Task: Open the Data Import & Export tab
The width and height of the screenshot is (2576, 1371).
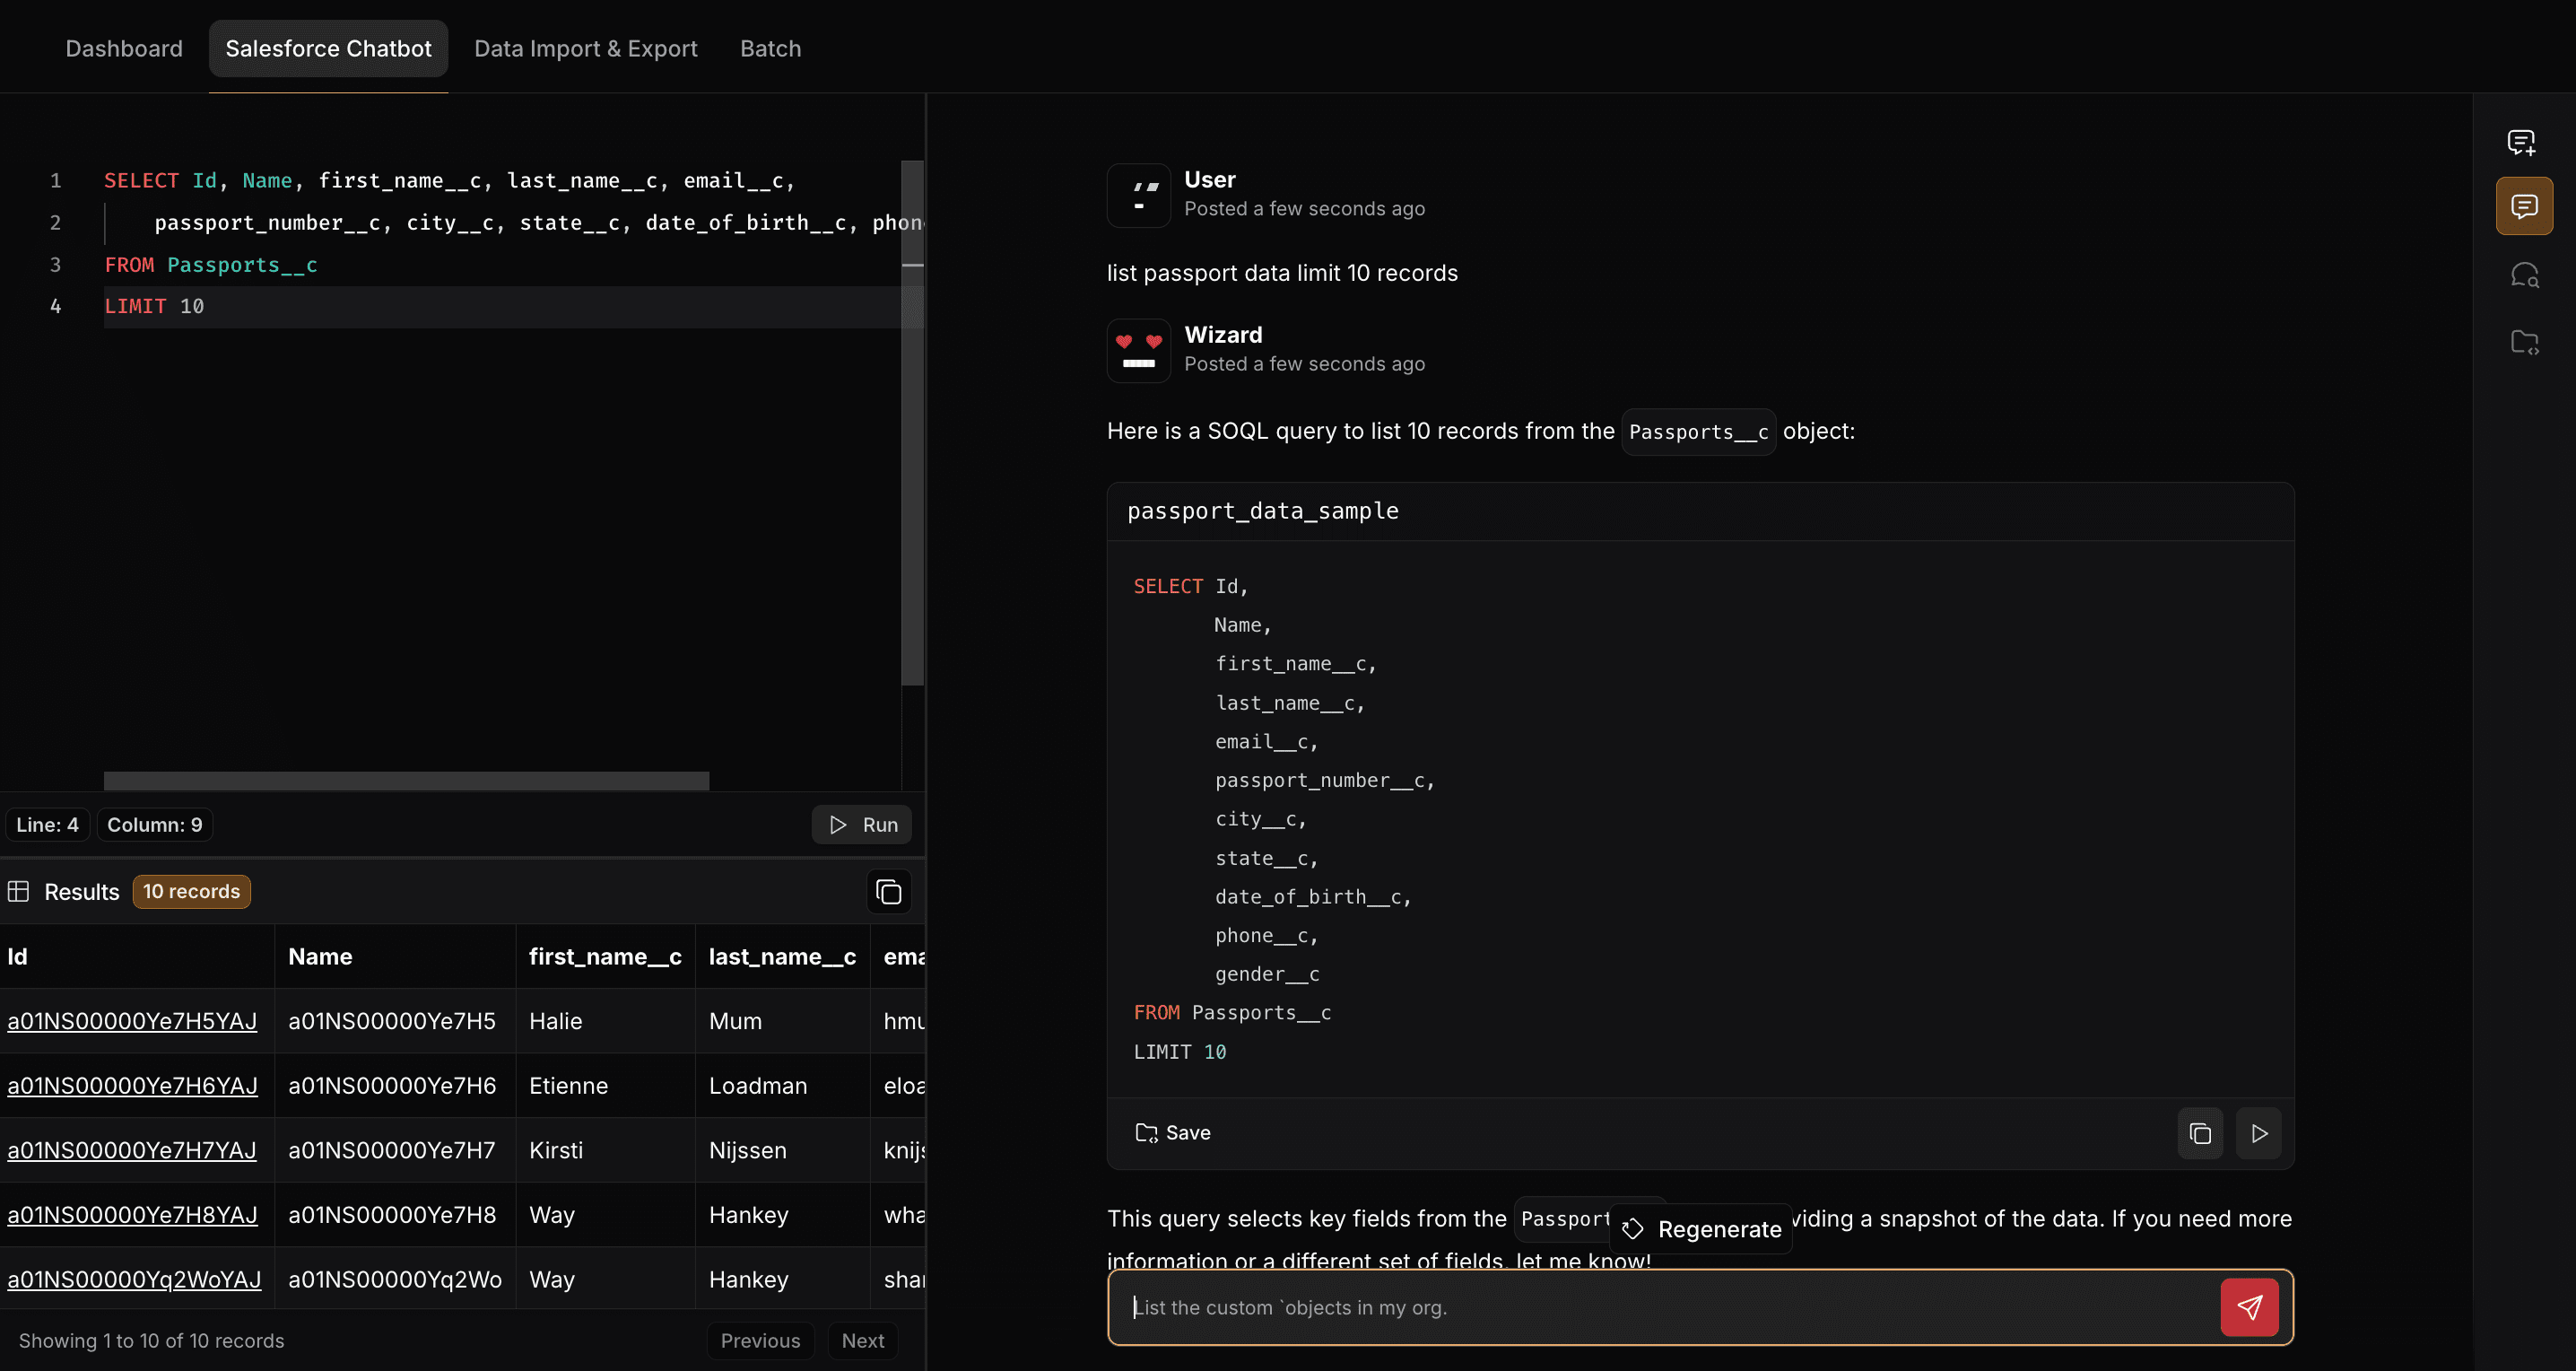Action: pyautogui.click(x=585, y=48)
